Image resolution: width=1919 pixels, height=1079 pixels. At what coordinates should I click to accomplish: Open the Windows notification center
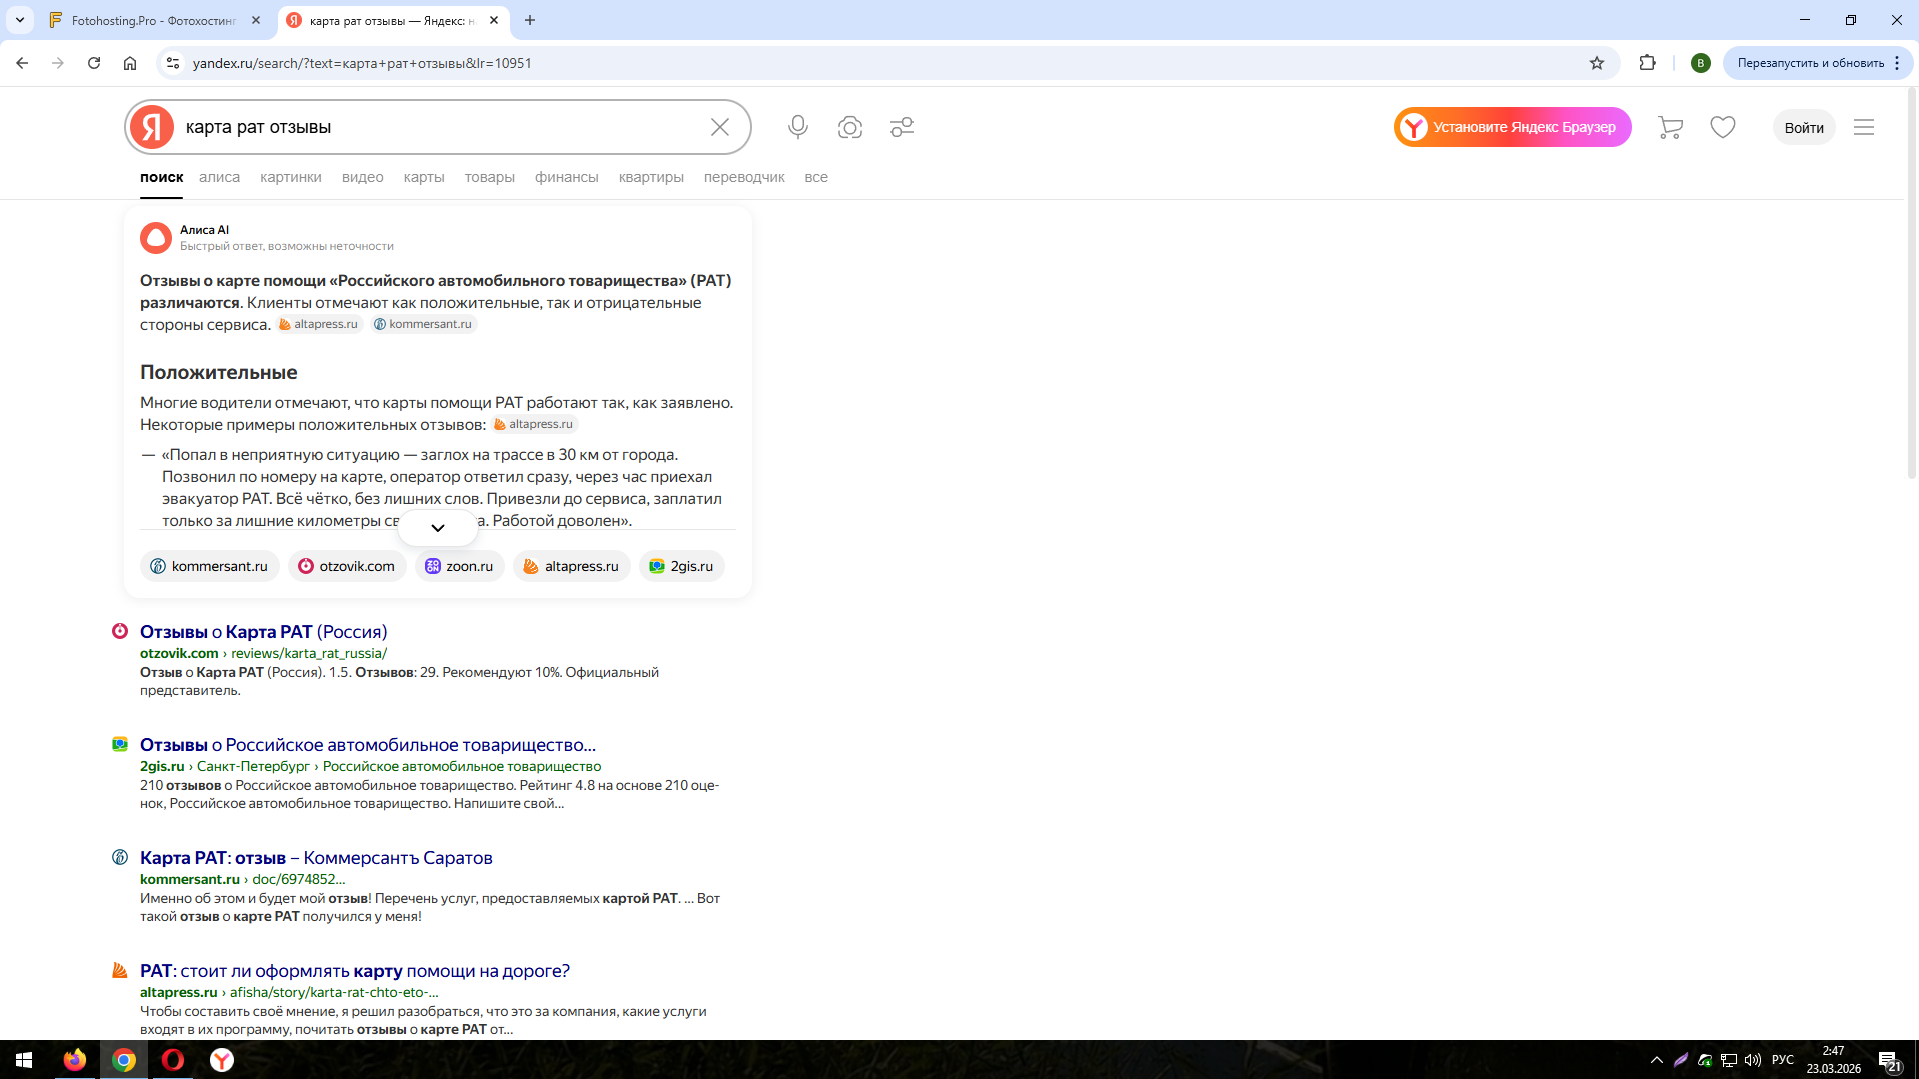click(x=1889, y=1060)
